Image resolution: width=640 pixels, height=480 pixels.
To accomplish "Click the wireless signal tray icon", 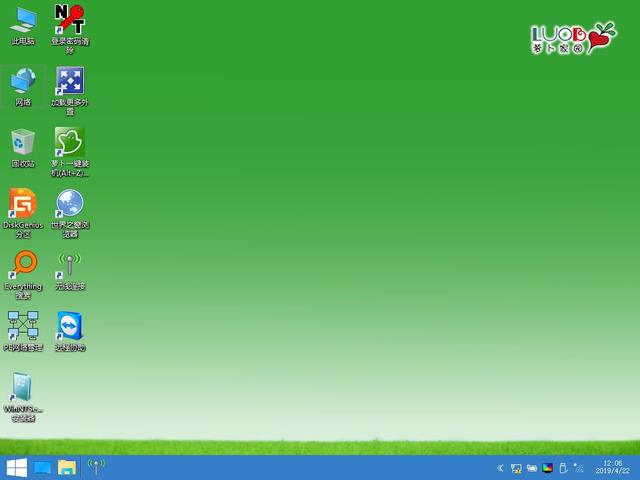I will (578, 468).
